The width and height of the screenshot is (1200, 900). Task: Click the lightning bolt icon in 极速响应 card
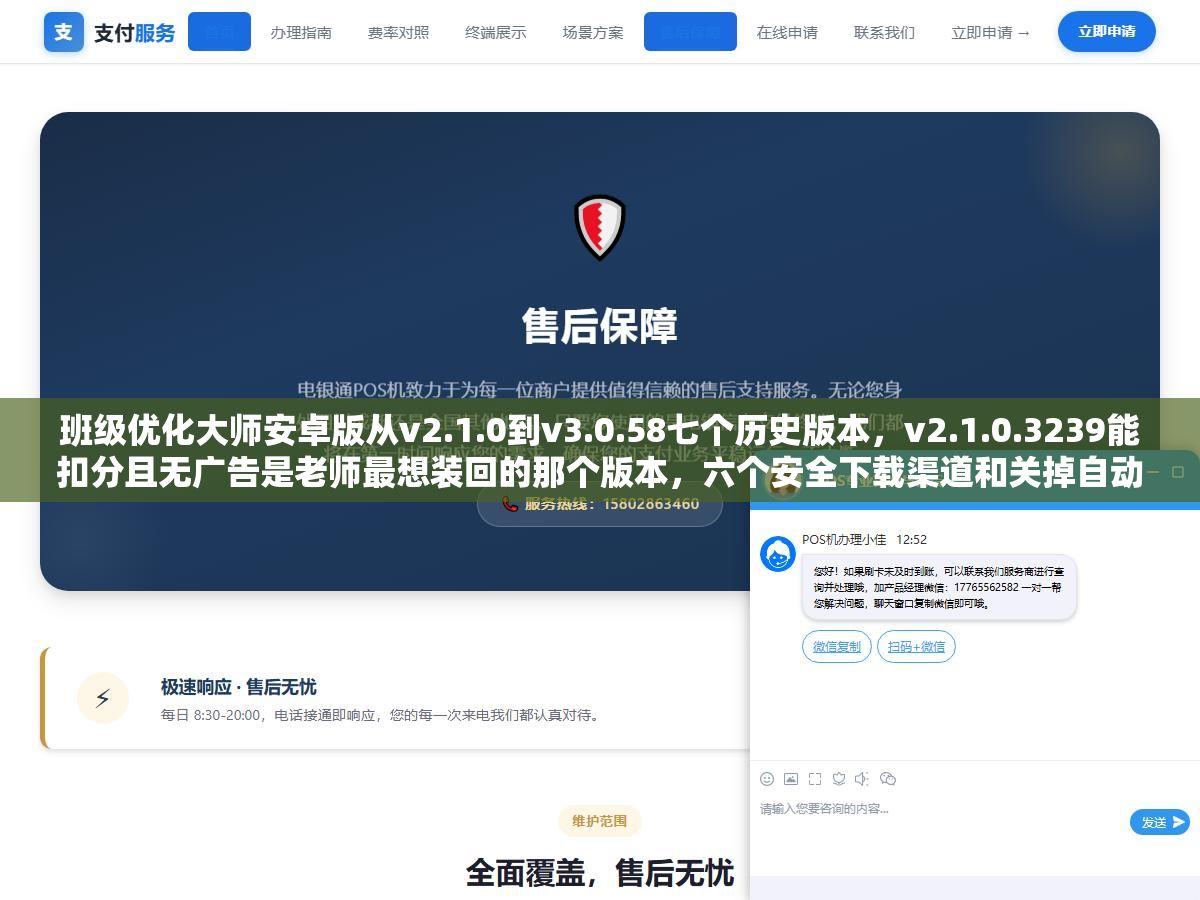point(103,697)
